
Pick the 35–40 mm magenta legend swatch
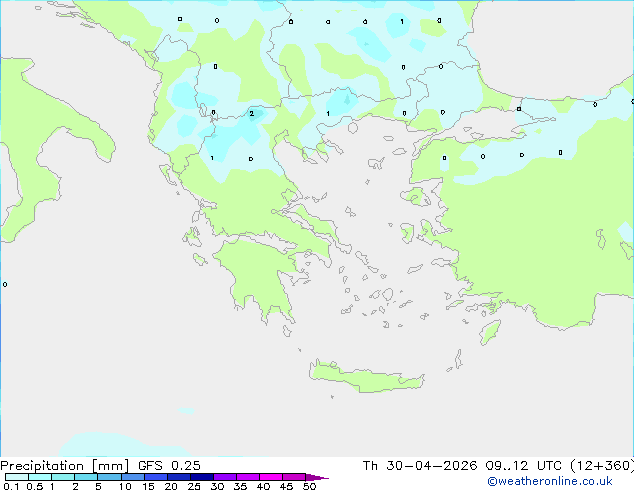pos(248,477)
